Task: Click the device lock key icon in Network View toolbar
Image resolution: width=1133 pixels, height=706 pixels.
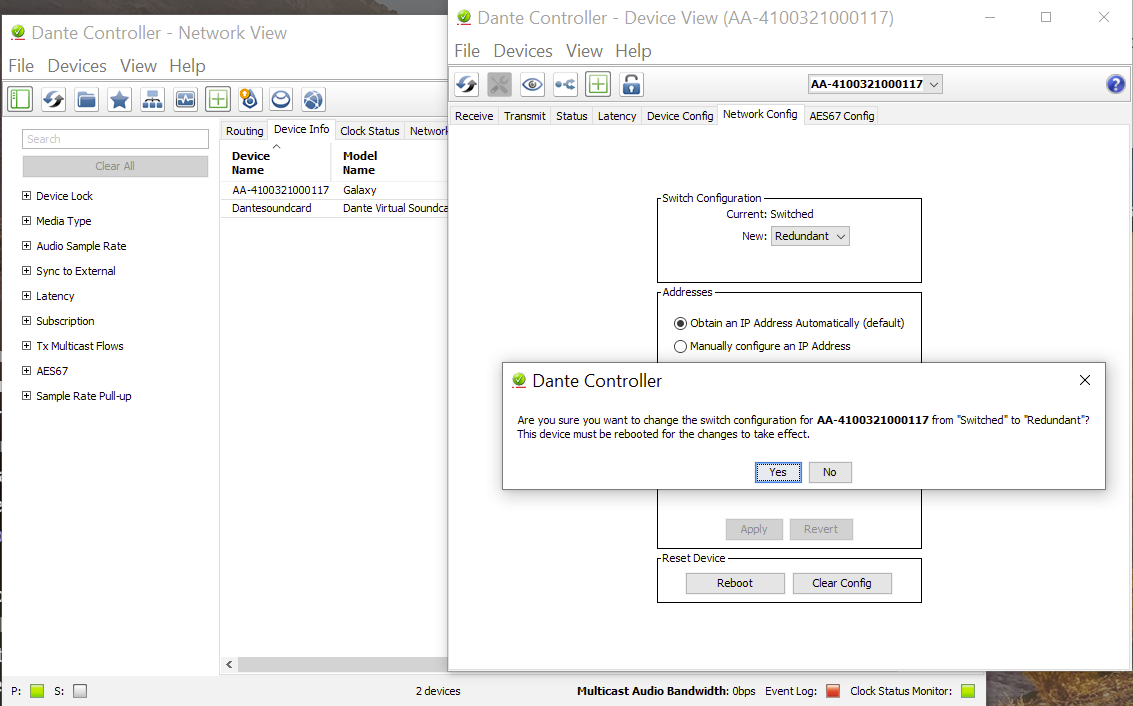Action: (249, 99)
